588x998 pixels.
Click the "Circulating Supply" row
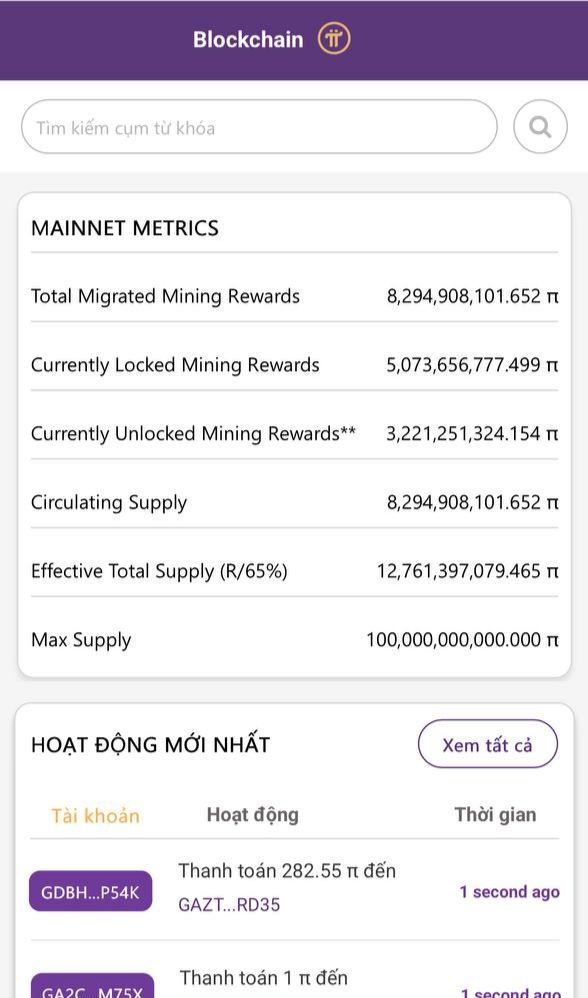tap(295, 502)
